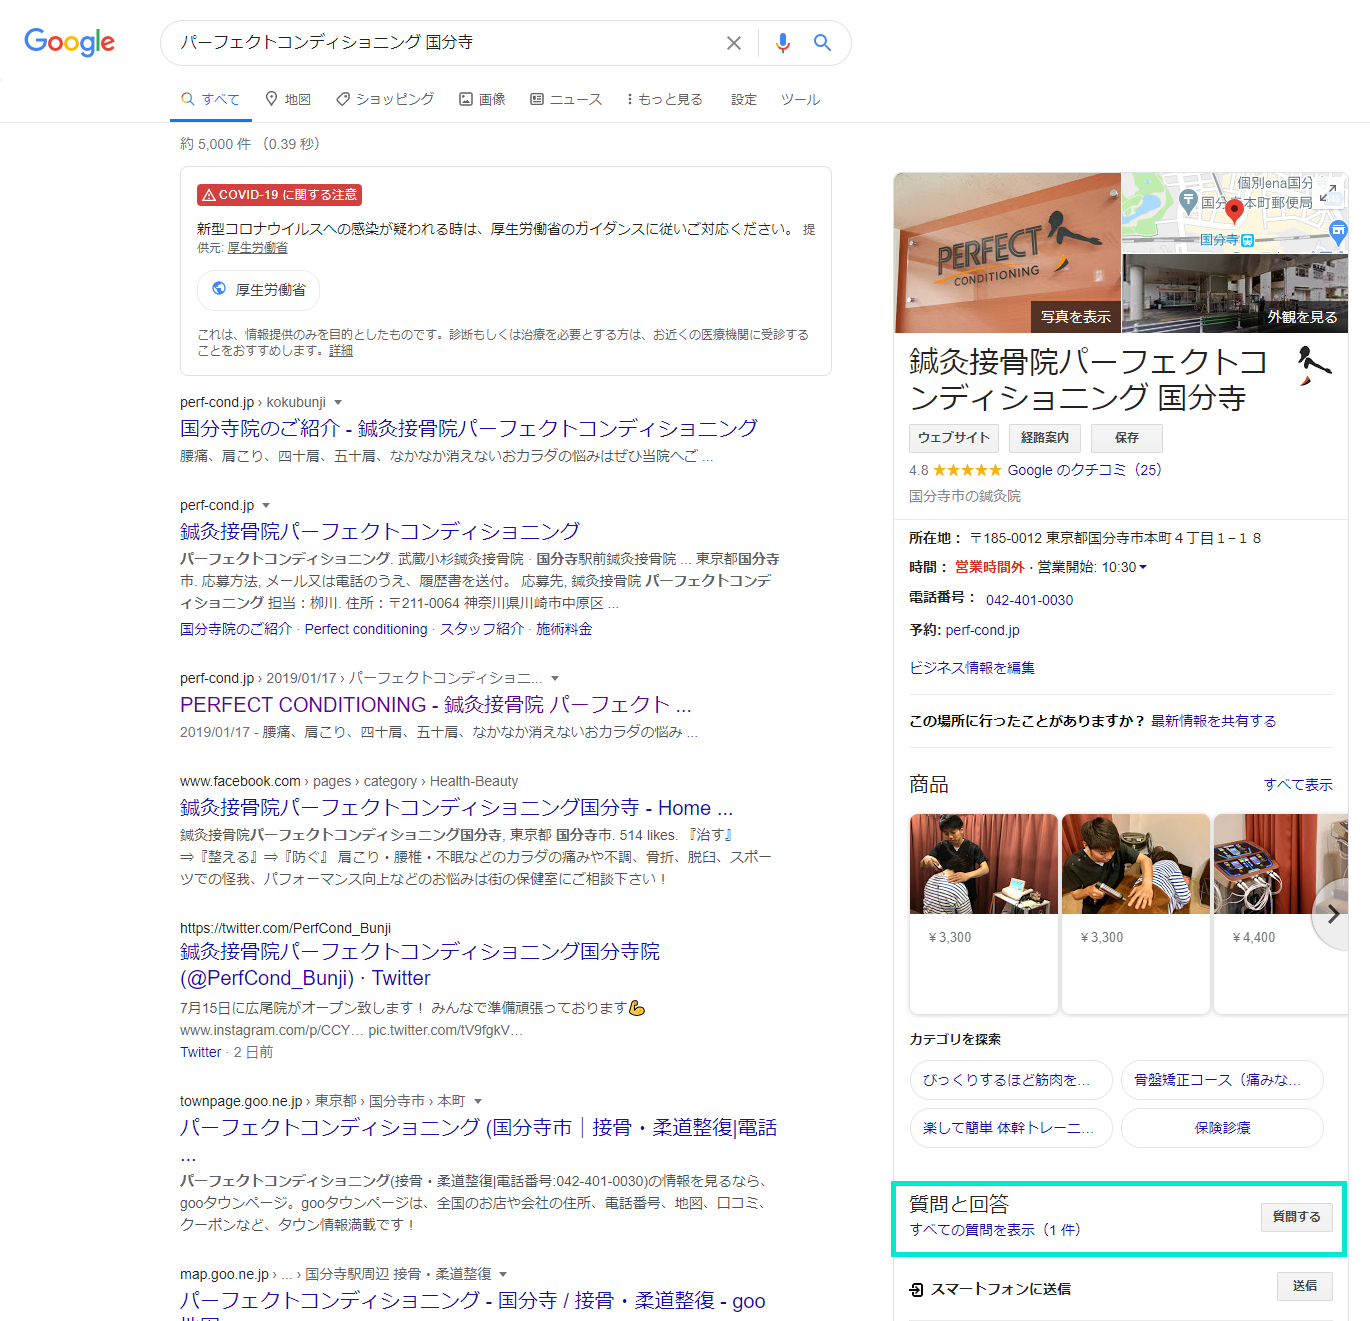The width and height of the screenshot is (1370, 1321).
Task: Expand the business hours dropdown arrow
Action: pyautogui.click(x=1143, y=567)
